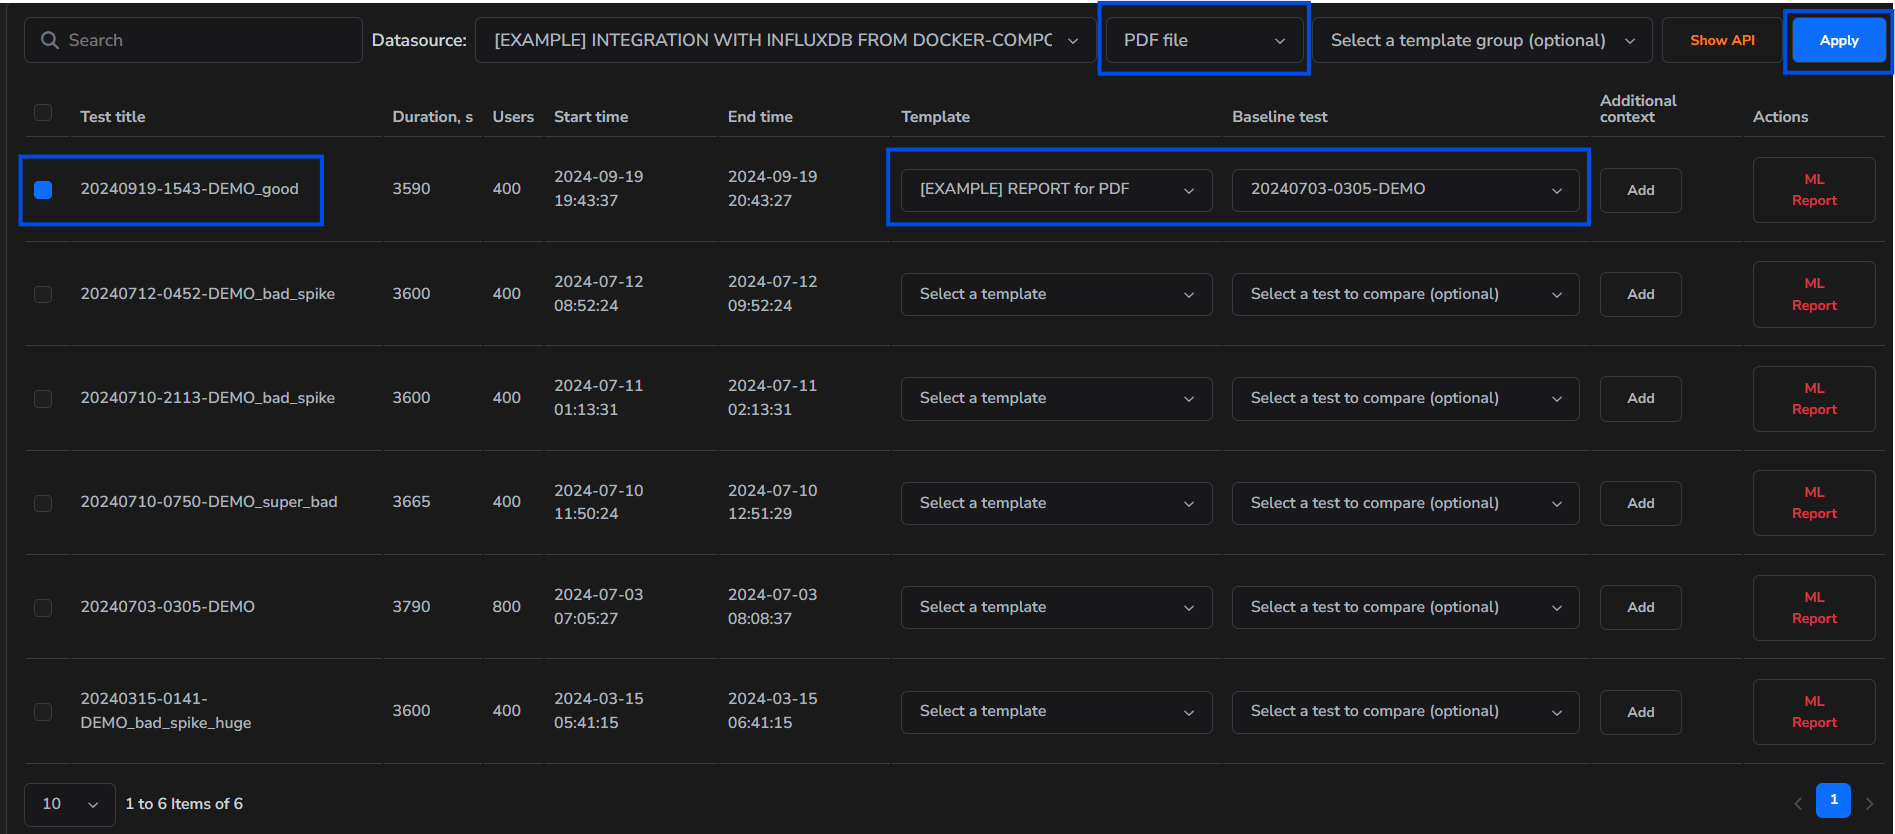Image resolution: width=1895 pixels, height=834 pixels.
Task: Check the 20240710-0750-DEMO_super_bad test checkbox
Action: click(43, 503)
